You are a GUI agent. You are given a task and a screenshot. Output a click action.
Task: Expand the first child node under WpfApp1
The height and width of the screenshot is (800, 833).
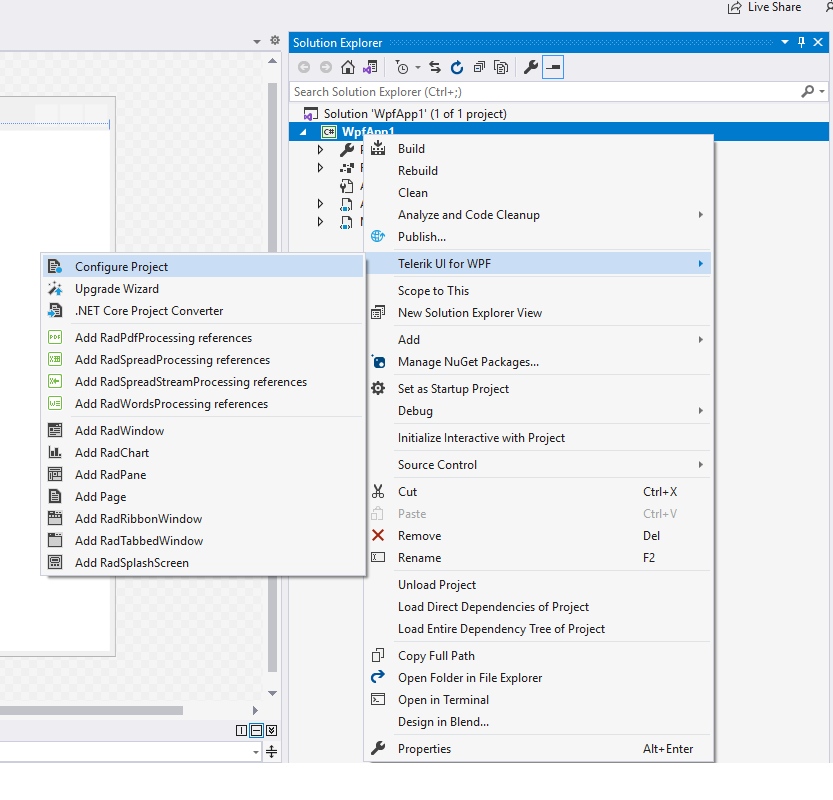320,150
